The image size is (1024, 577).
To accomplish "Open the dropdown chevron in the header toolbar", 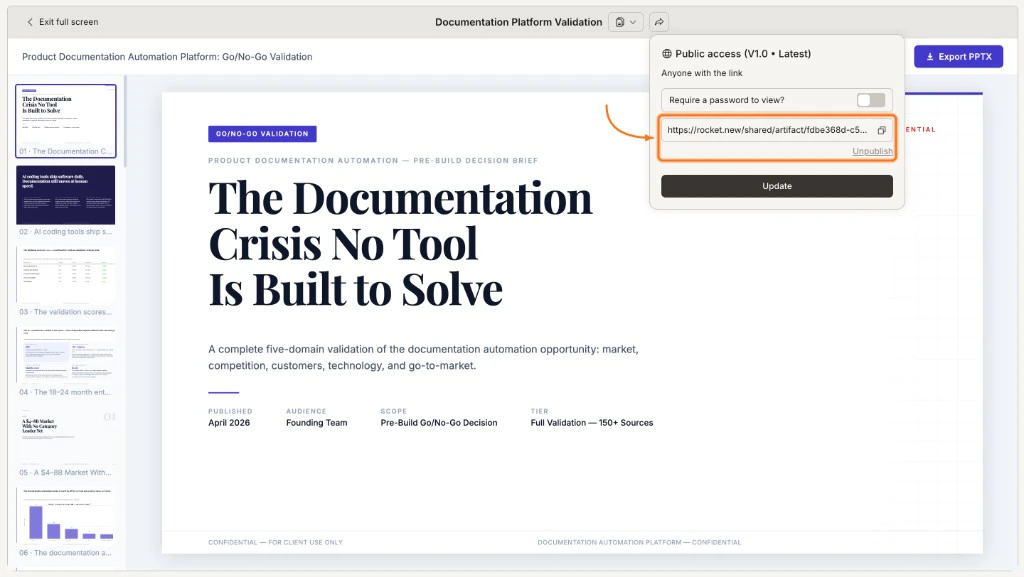I will (632, 21).
